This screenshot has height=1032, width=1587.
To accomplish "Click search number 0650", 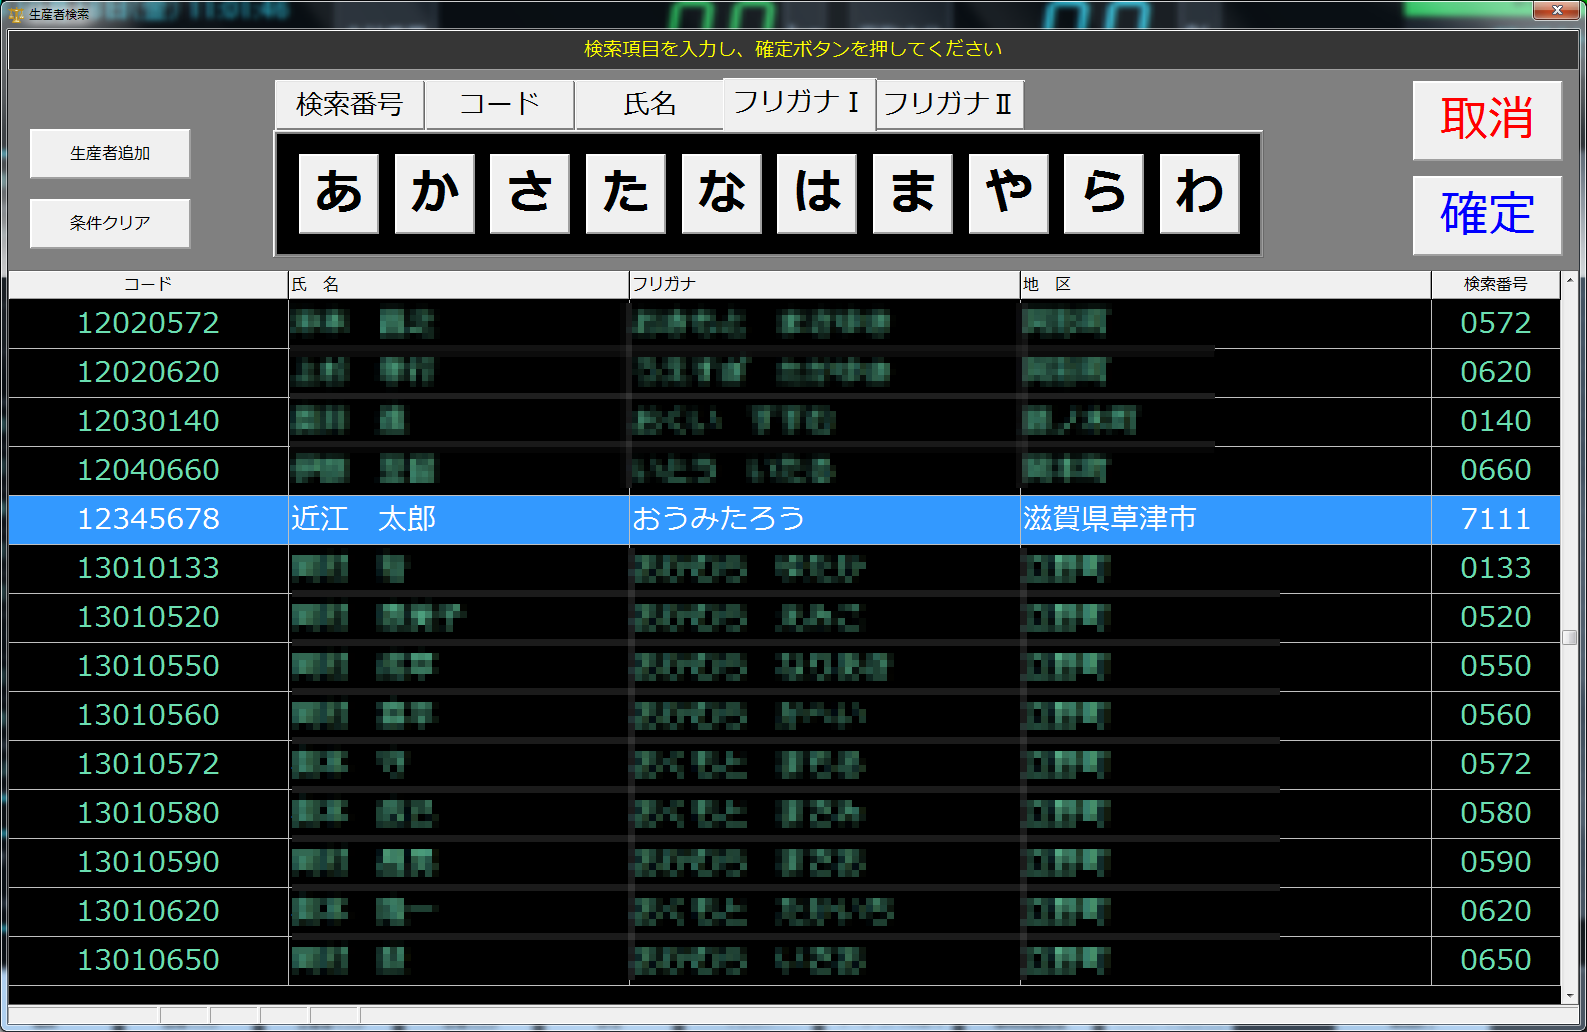I will [1496, 961].
